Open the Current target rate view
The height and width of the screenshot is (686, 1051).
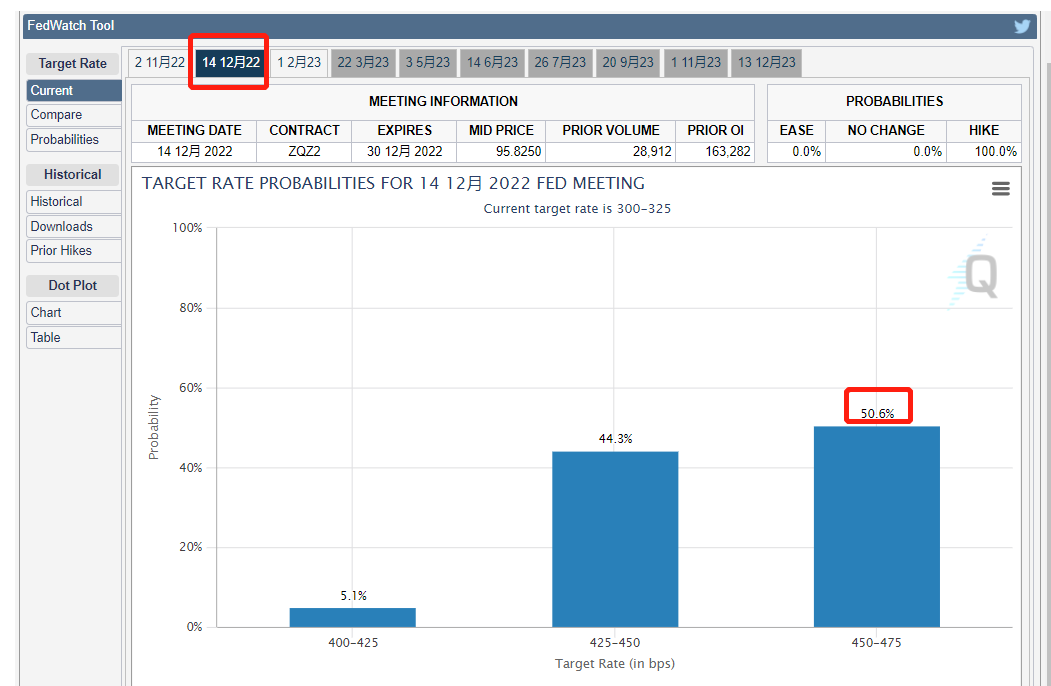click(x=74, y=91)
